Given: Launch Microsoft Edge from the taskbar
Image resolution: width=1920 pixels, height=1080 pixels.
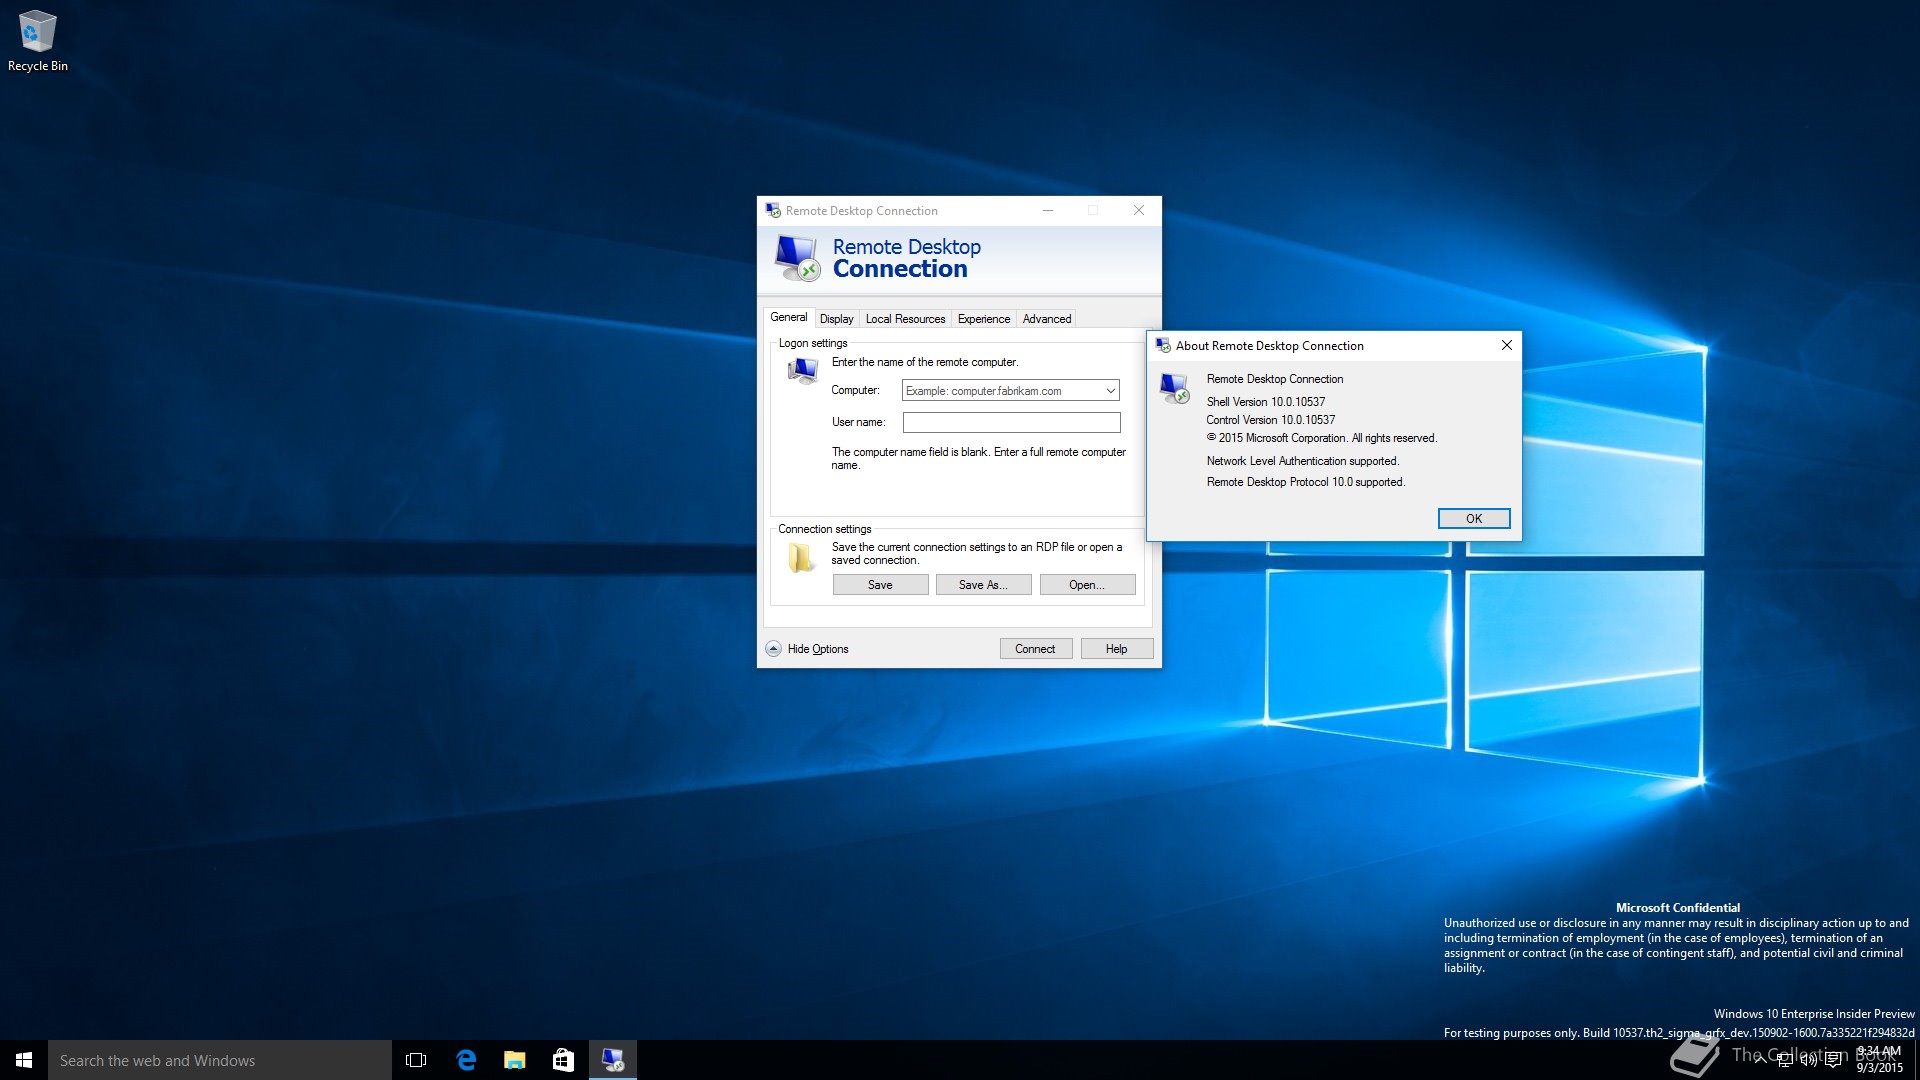Looking at the screenshot, I should [x=466, y=1060].
